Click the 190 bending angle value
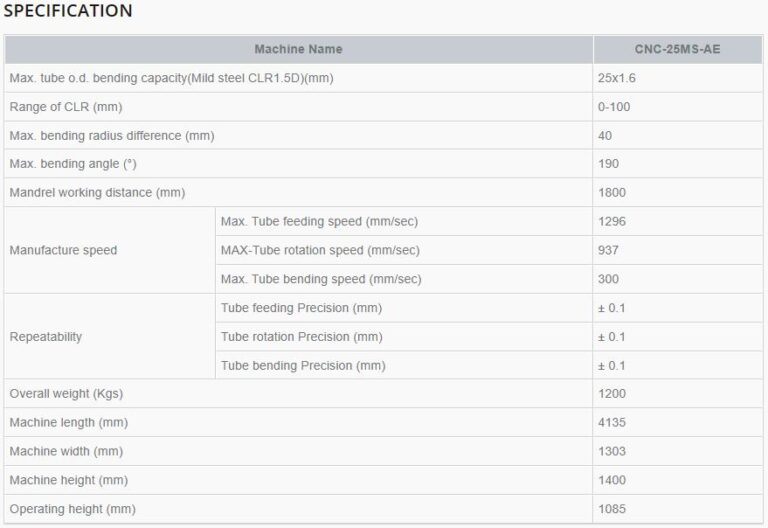 (608, 164)
